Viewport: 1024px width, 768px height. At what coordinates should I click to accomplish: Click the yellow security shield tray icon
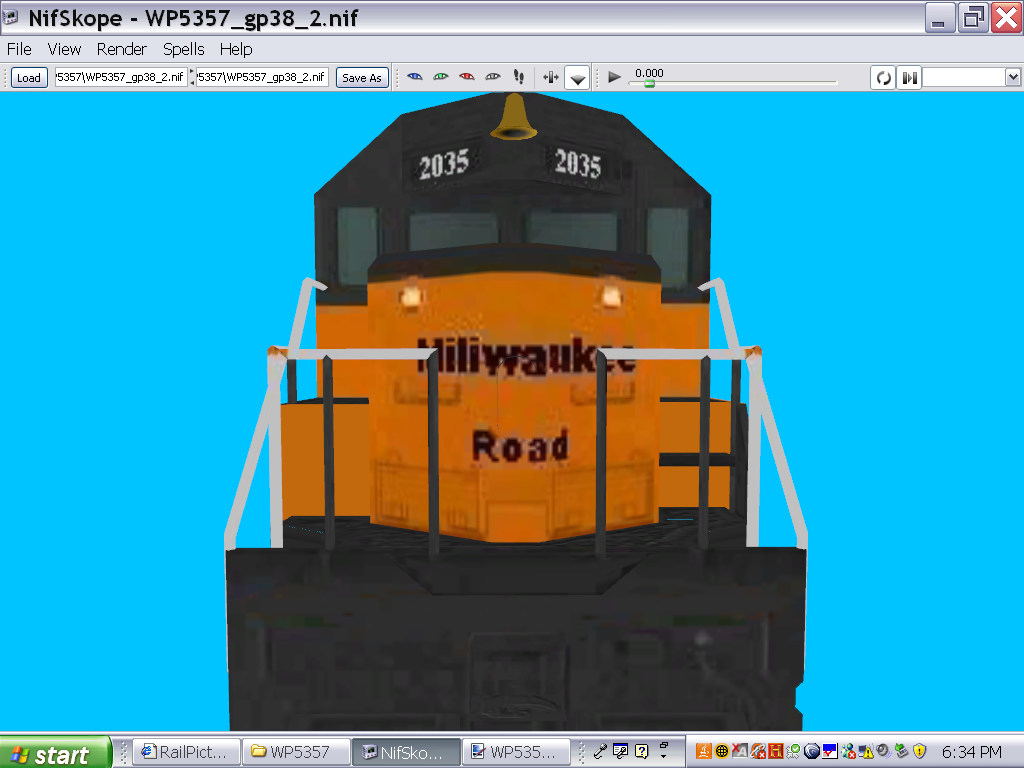click(x=920, y=752)
